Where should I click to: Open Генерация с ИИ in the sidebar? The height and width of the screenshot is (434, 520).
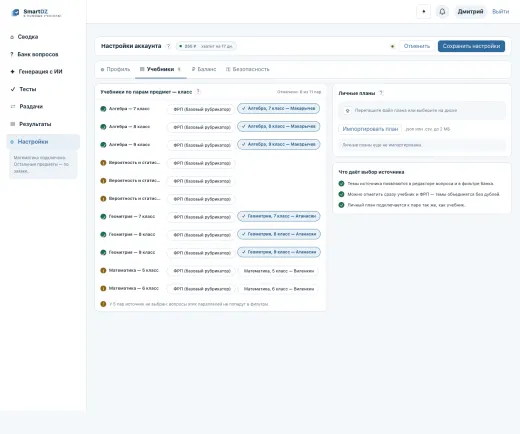(x=40, y=72)
